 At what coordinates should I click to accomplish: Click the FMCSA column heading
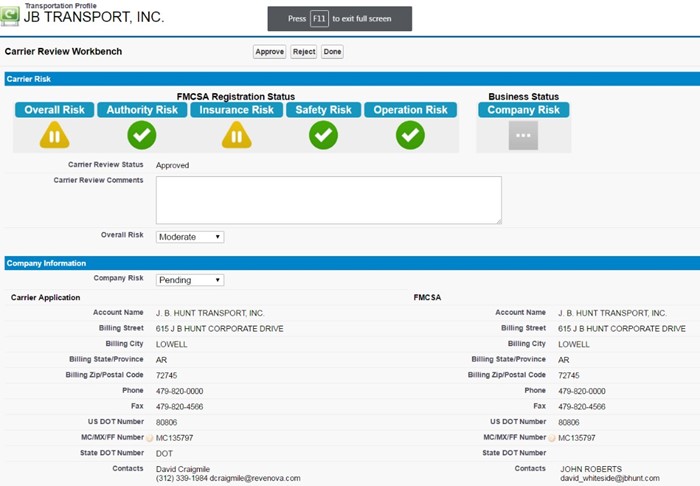427,298
